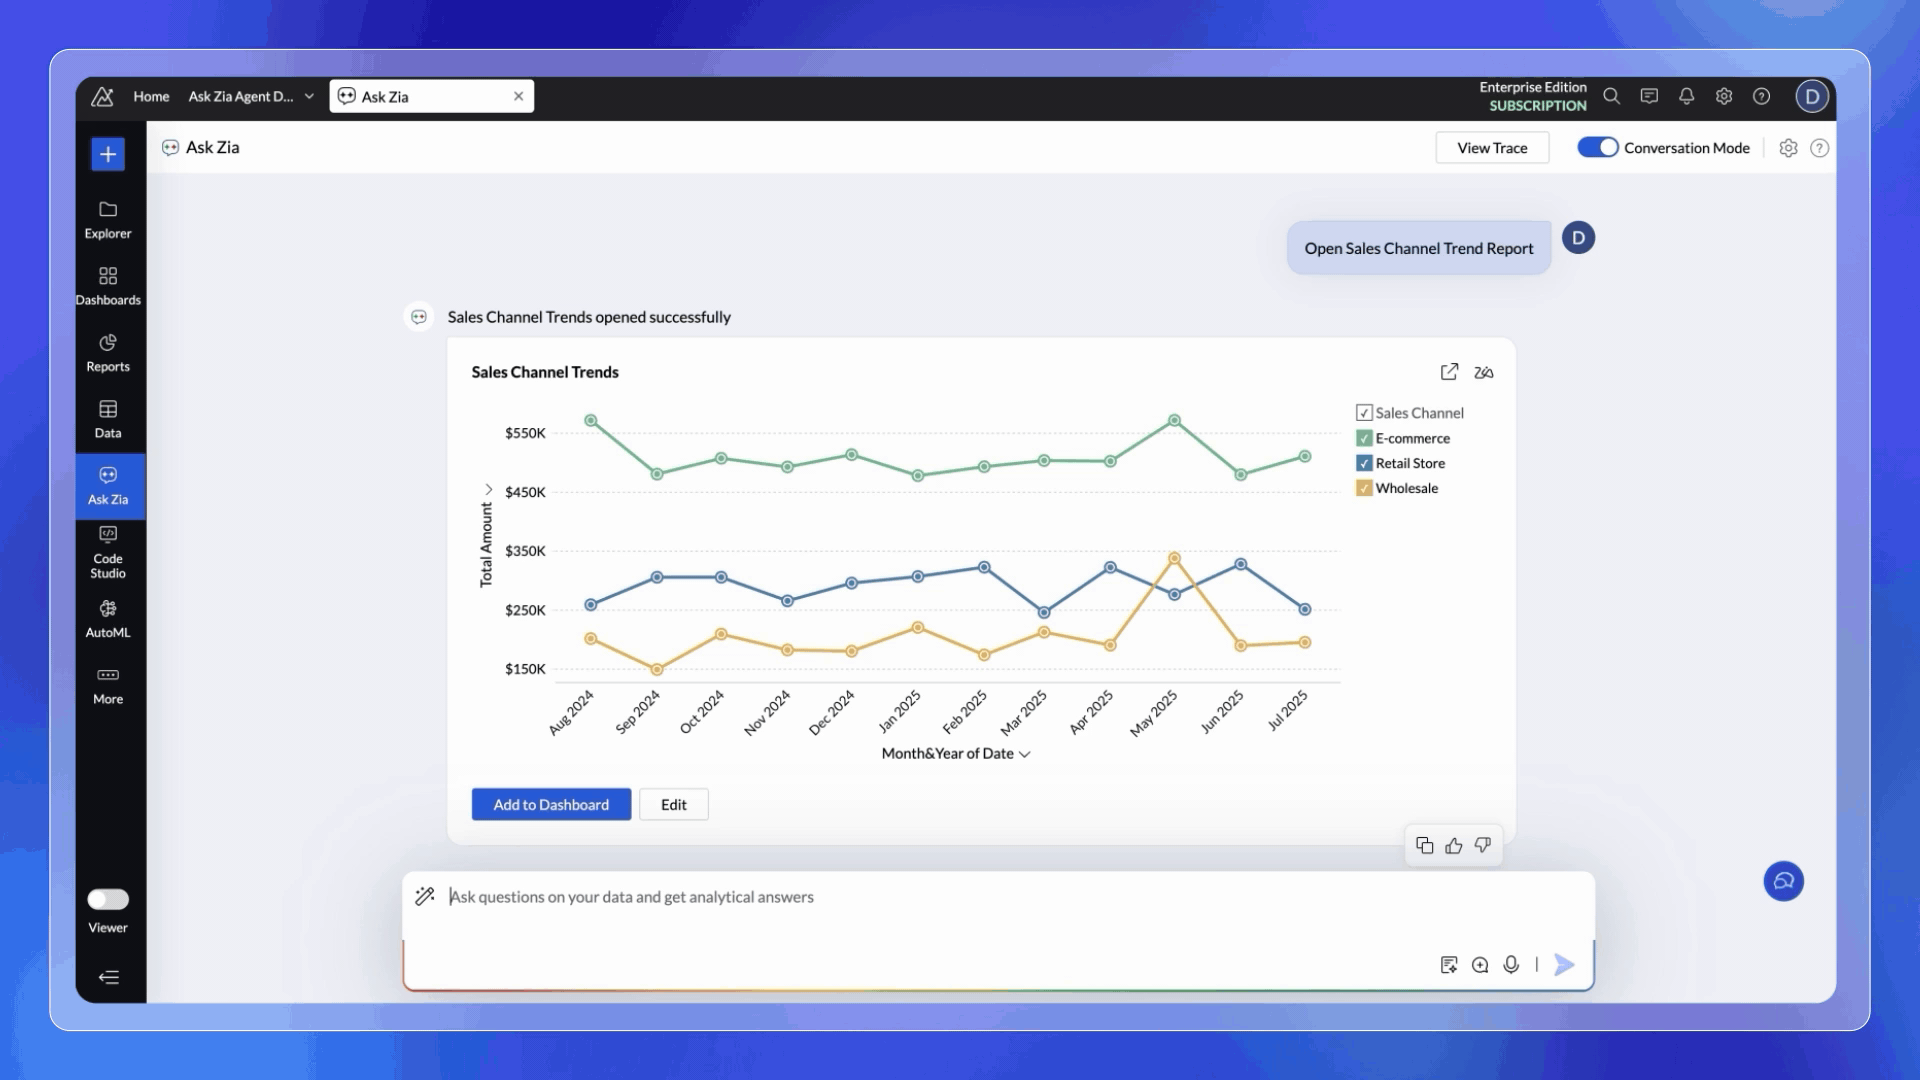Expand the Total Amount axis chevron

488,489
